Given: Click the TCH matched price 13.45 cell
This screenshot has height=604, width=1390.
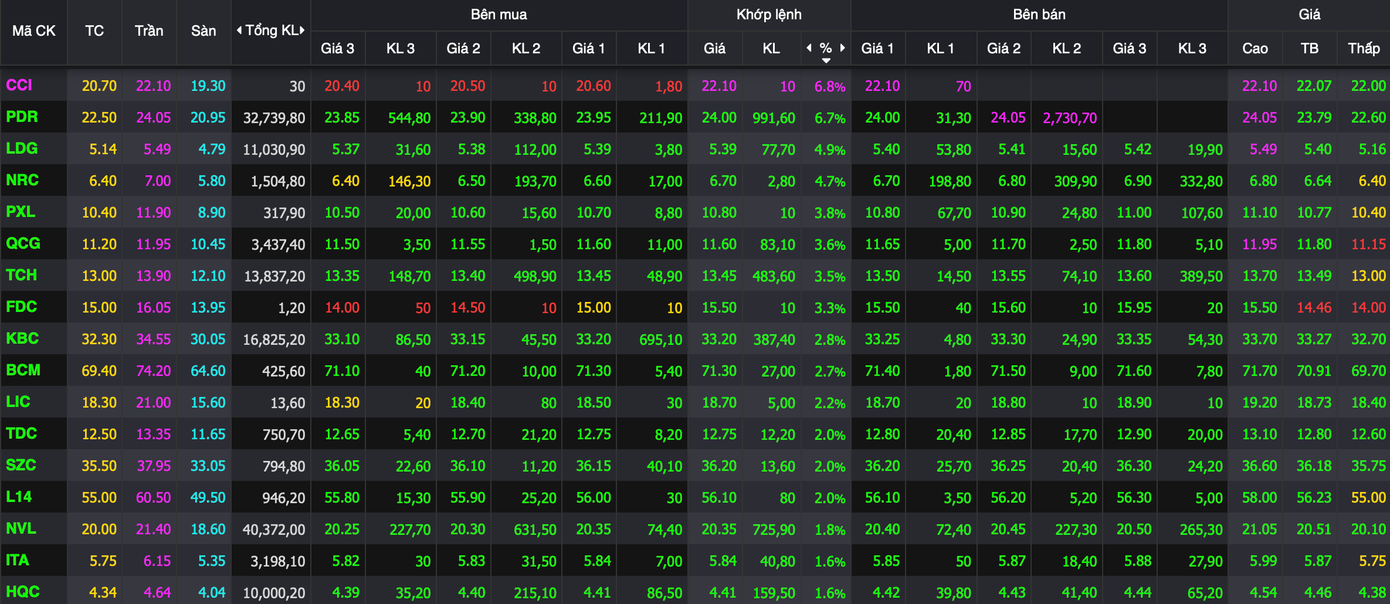Looking at the screenshot, I should point(719,276).
